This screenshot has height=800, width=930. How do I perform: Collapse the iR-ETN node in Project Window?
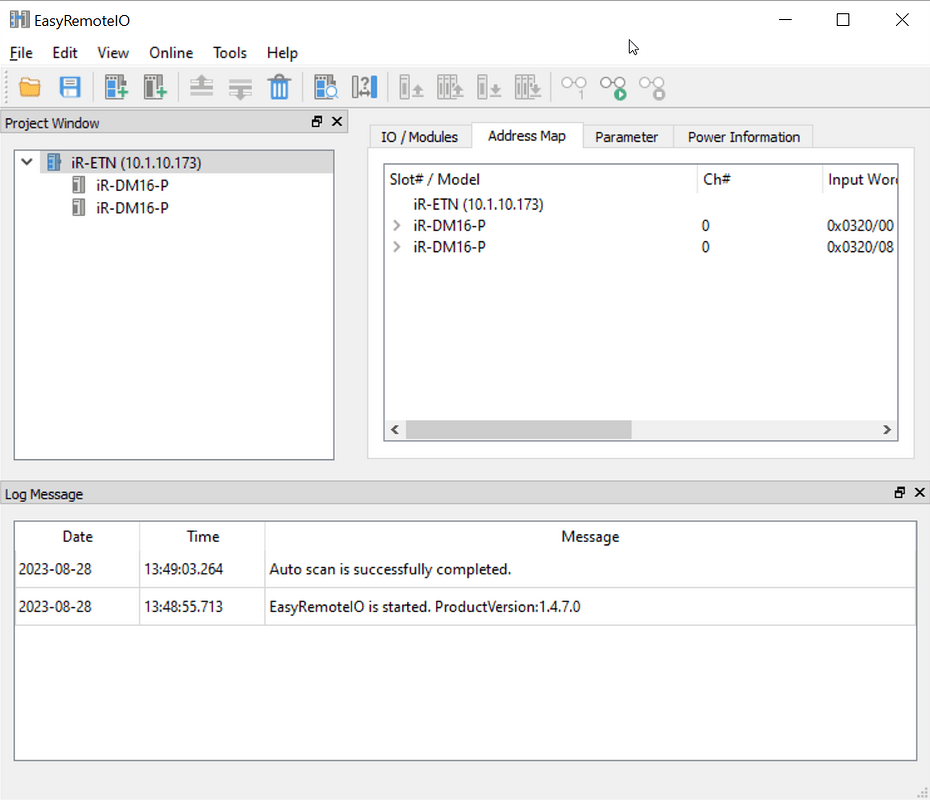[25, 161]
